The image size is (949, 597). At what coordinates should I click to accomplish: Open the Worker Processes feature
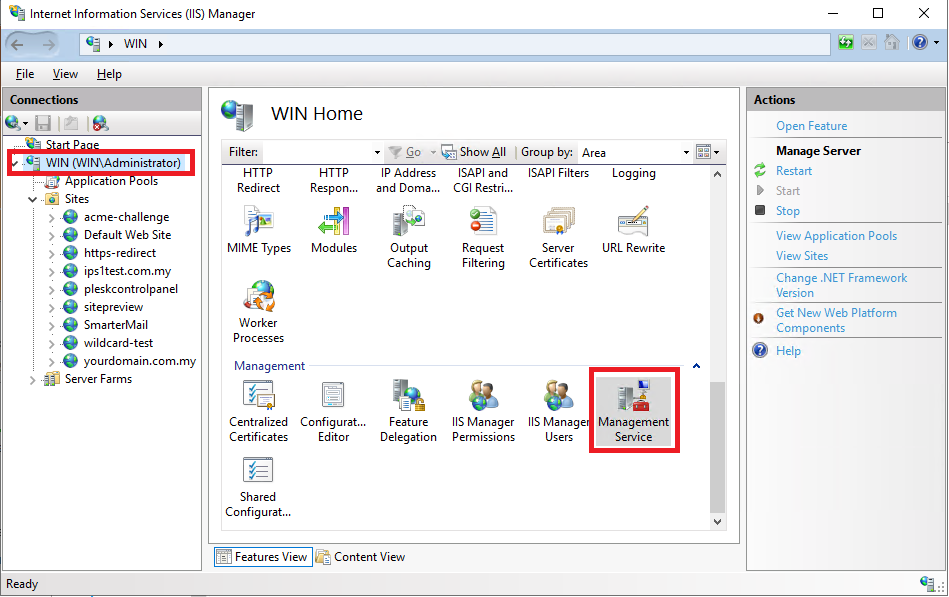[258, 312]
